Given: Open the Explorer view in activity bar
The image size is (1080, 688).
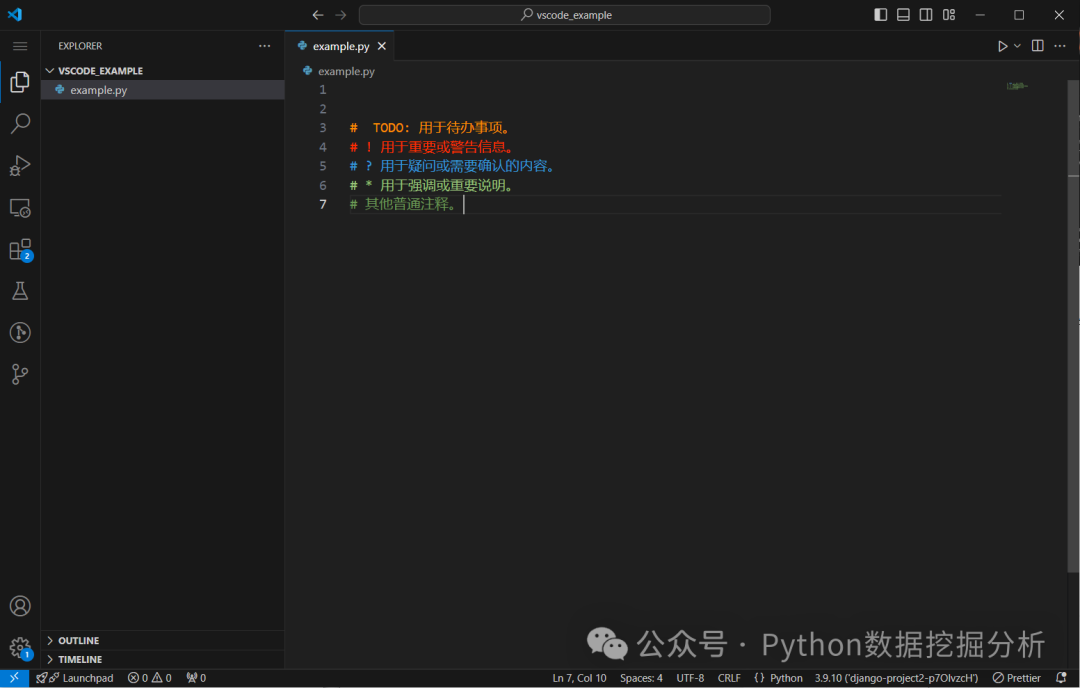Looking at the screenshot, I should point(20,82).
